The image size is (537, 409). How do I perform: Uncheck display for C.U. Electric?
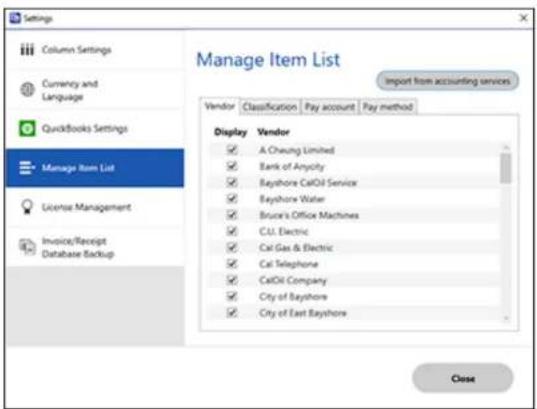[x=232, y=231]
